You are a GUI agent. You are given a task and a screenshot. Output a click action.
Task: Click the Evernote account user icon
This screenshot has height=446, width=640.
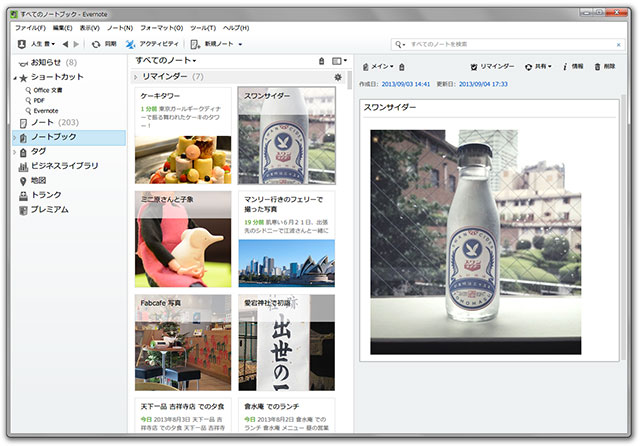(x=22, y=44)
